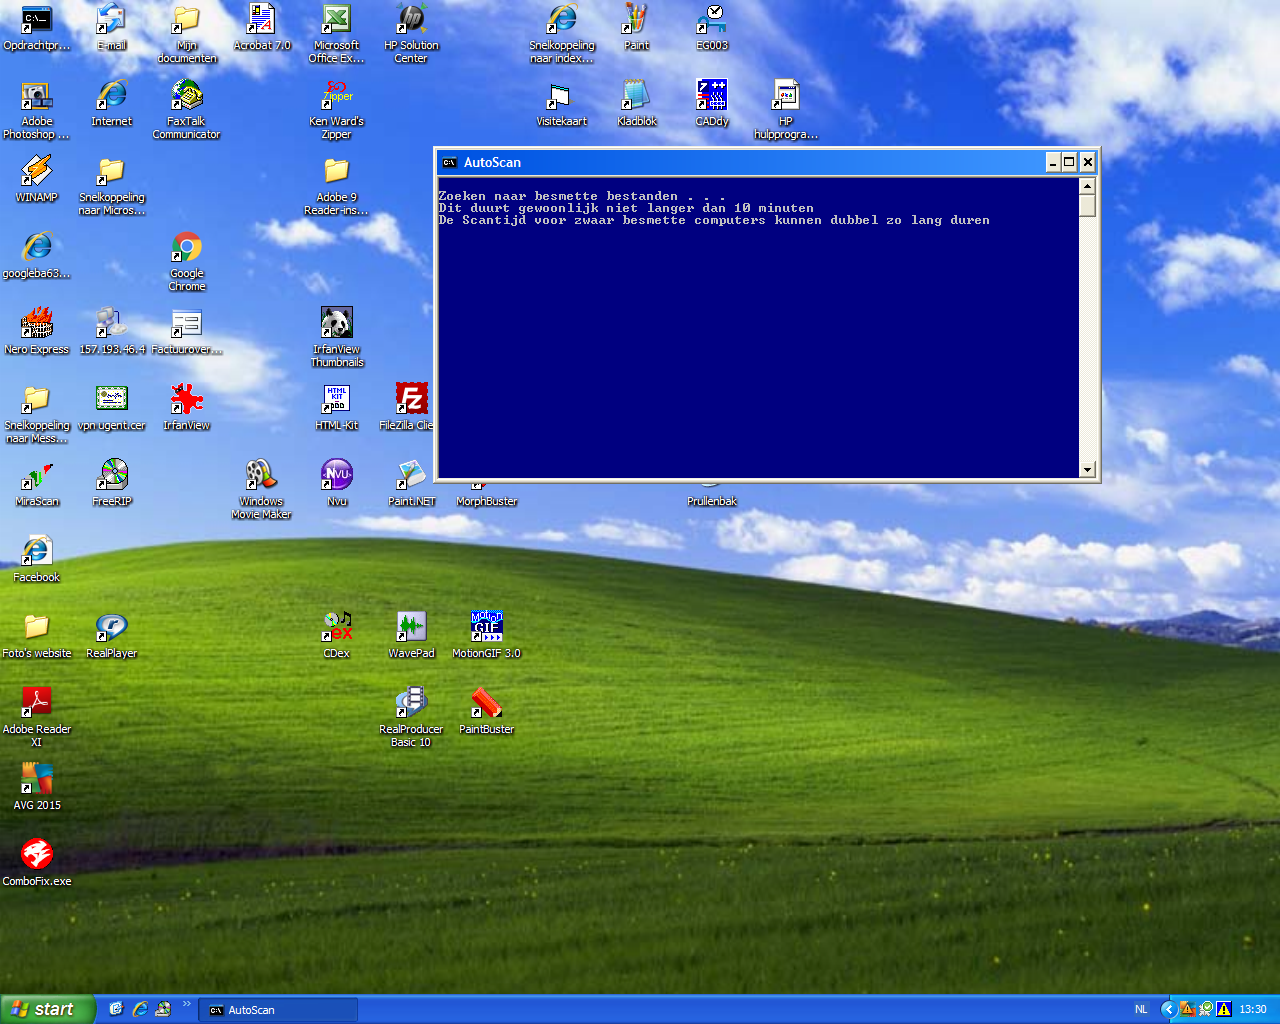1280x1024 pixels.
Task: Open the Kladblok notepad shortcut
Action: [x=637, y=104]
